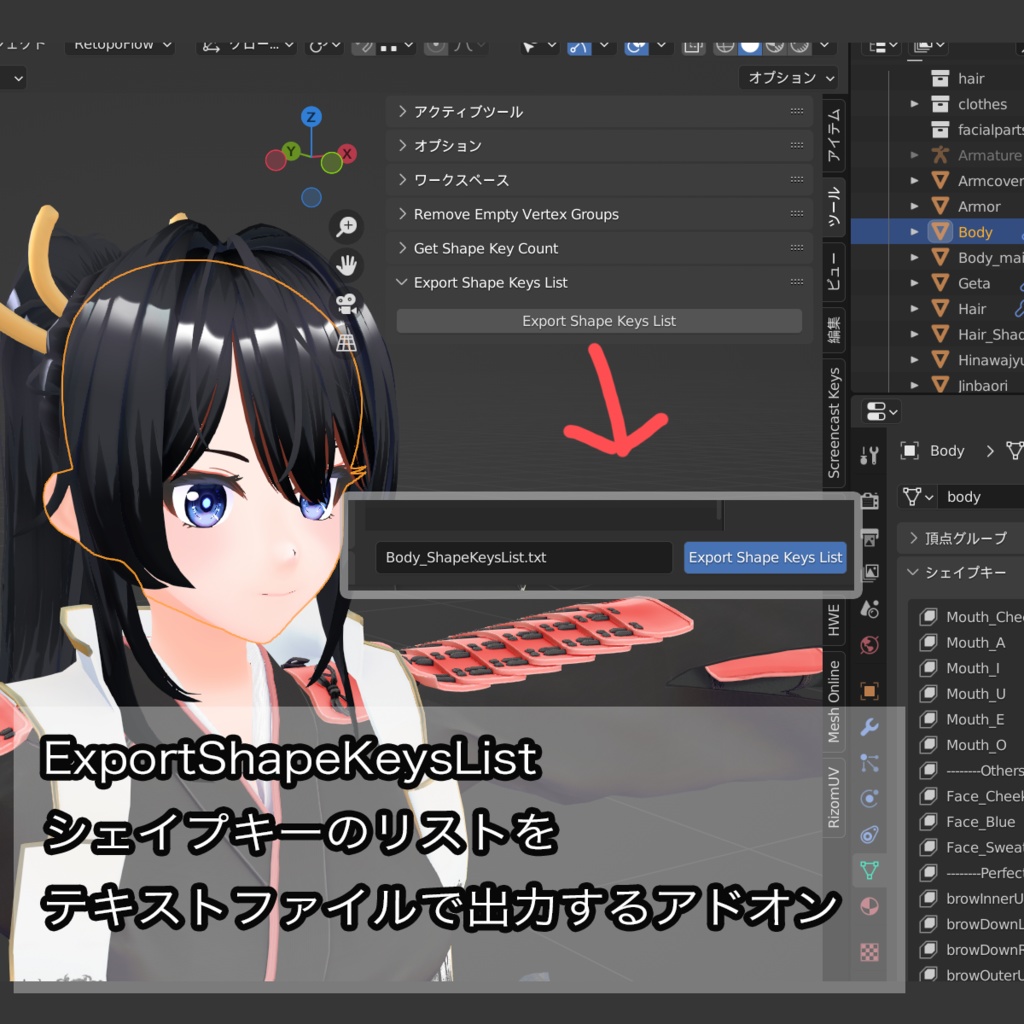The image size is (1024, 1024).
Task: Select the Face_Blue shape key
Action: [980, 822]
